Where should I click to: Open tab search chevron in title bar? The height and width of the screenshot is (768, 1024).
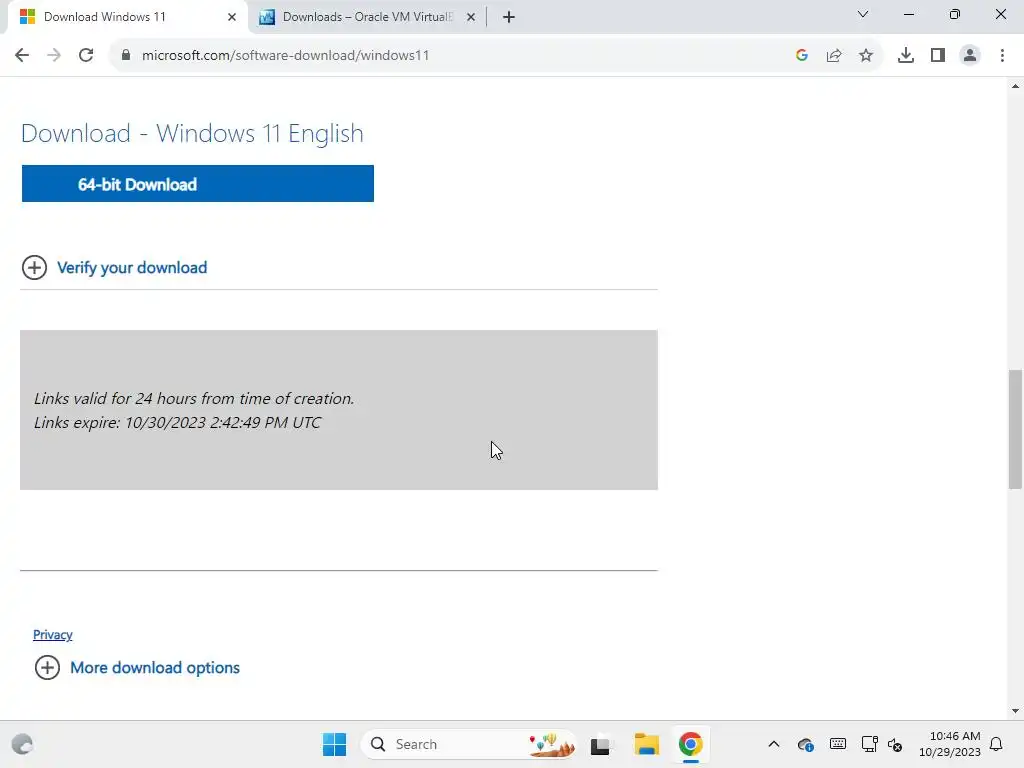click(x=863, y=14)
